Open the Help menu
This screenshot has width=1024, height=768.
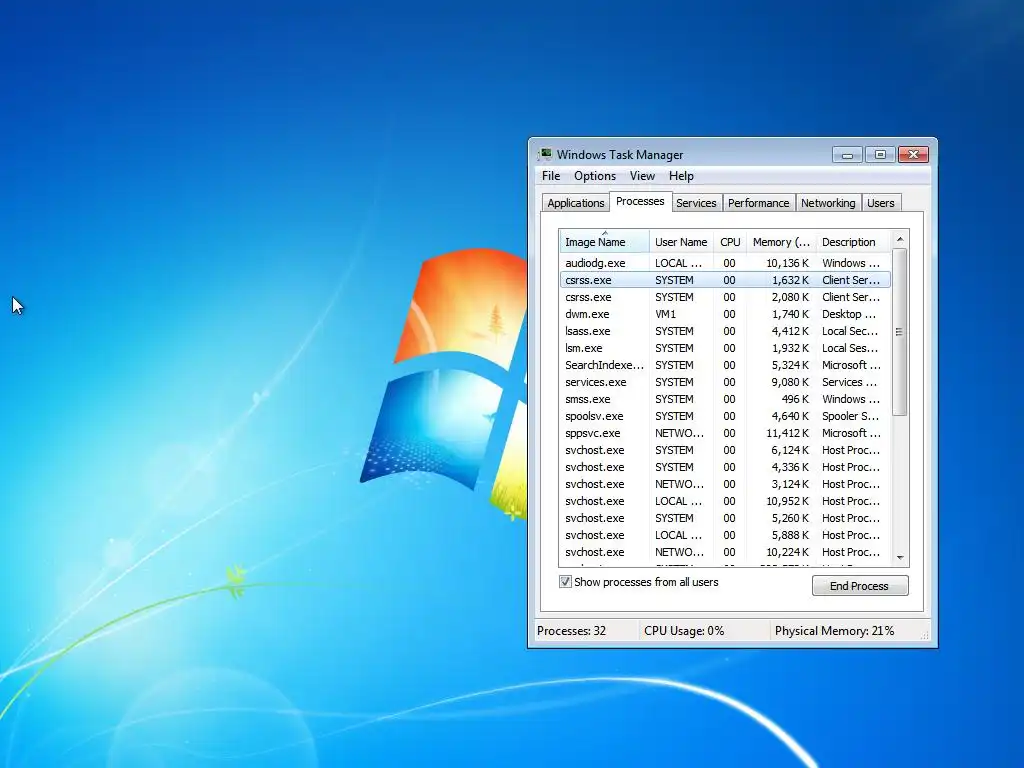pos(681,176)
